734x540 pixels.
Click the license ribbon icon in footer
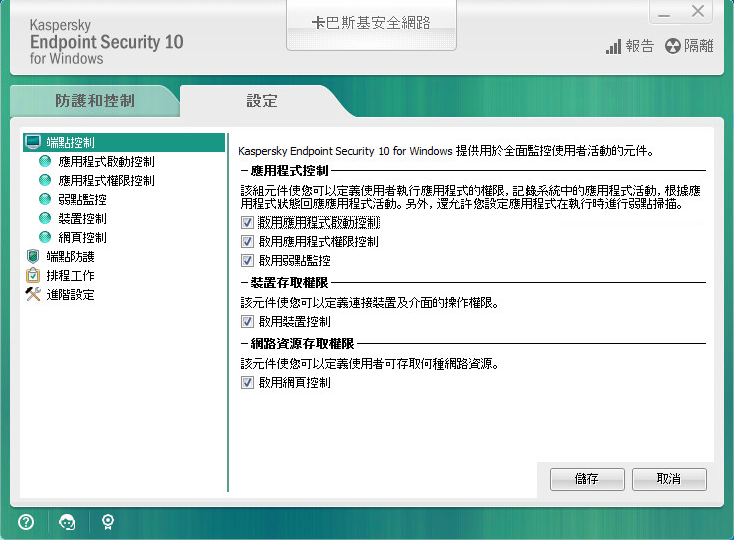(x=107, y=521)
